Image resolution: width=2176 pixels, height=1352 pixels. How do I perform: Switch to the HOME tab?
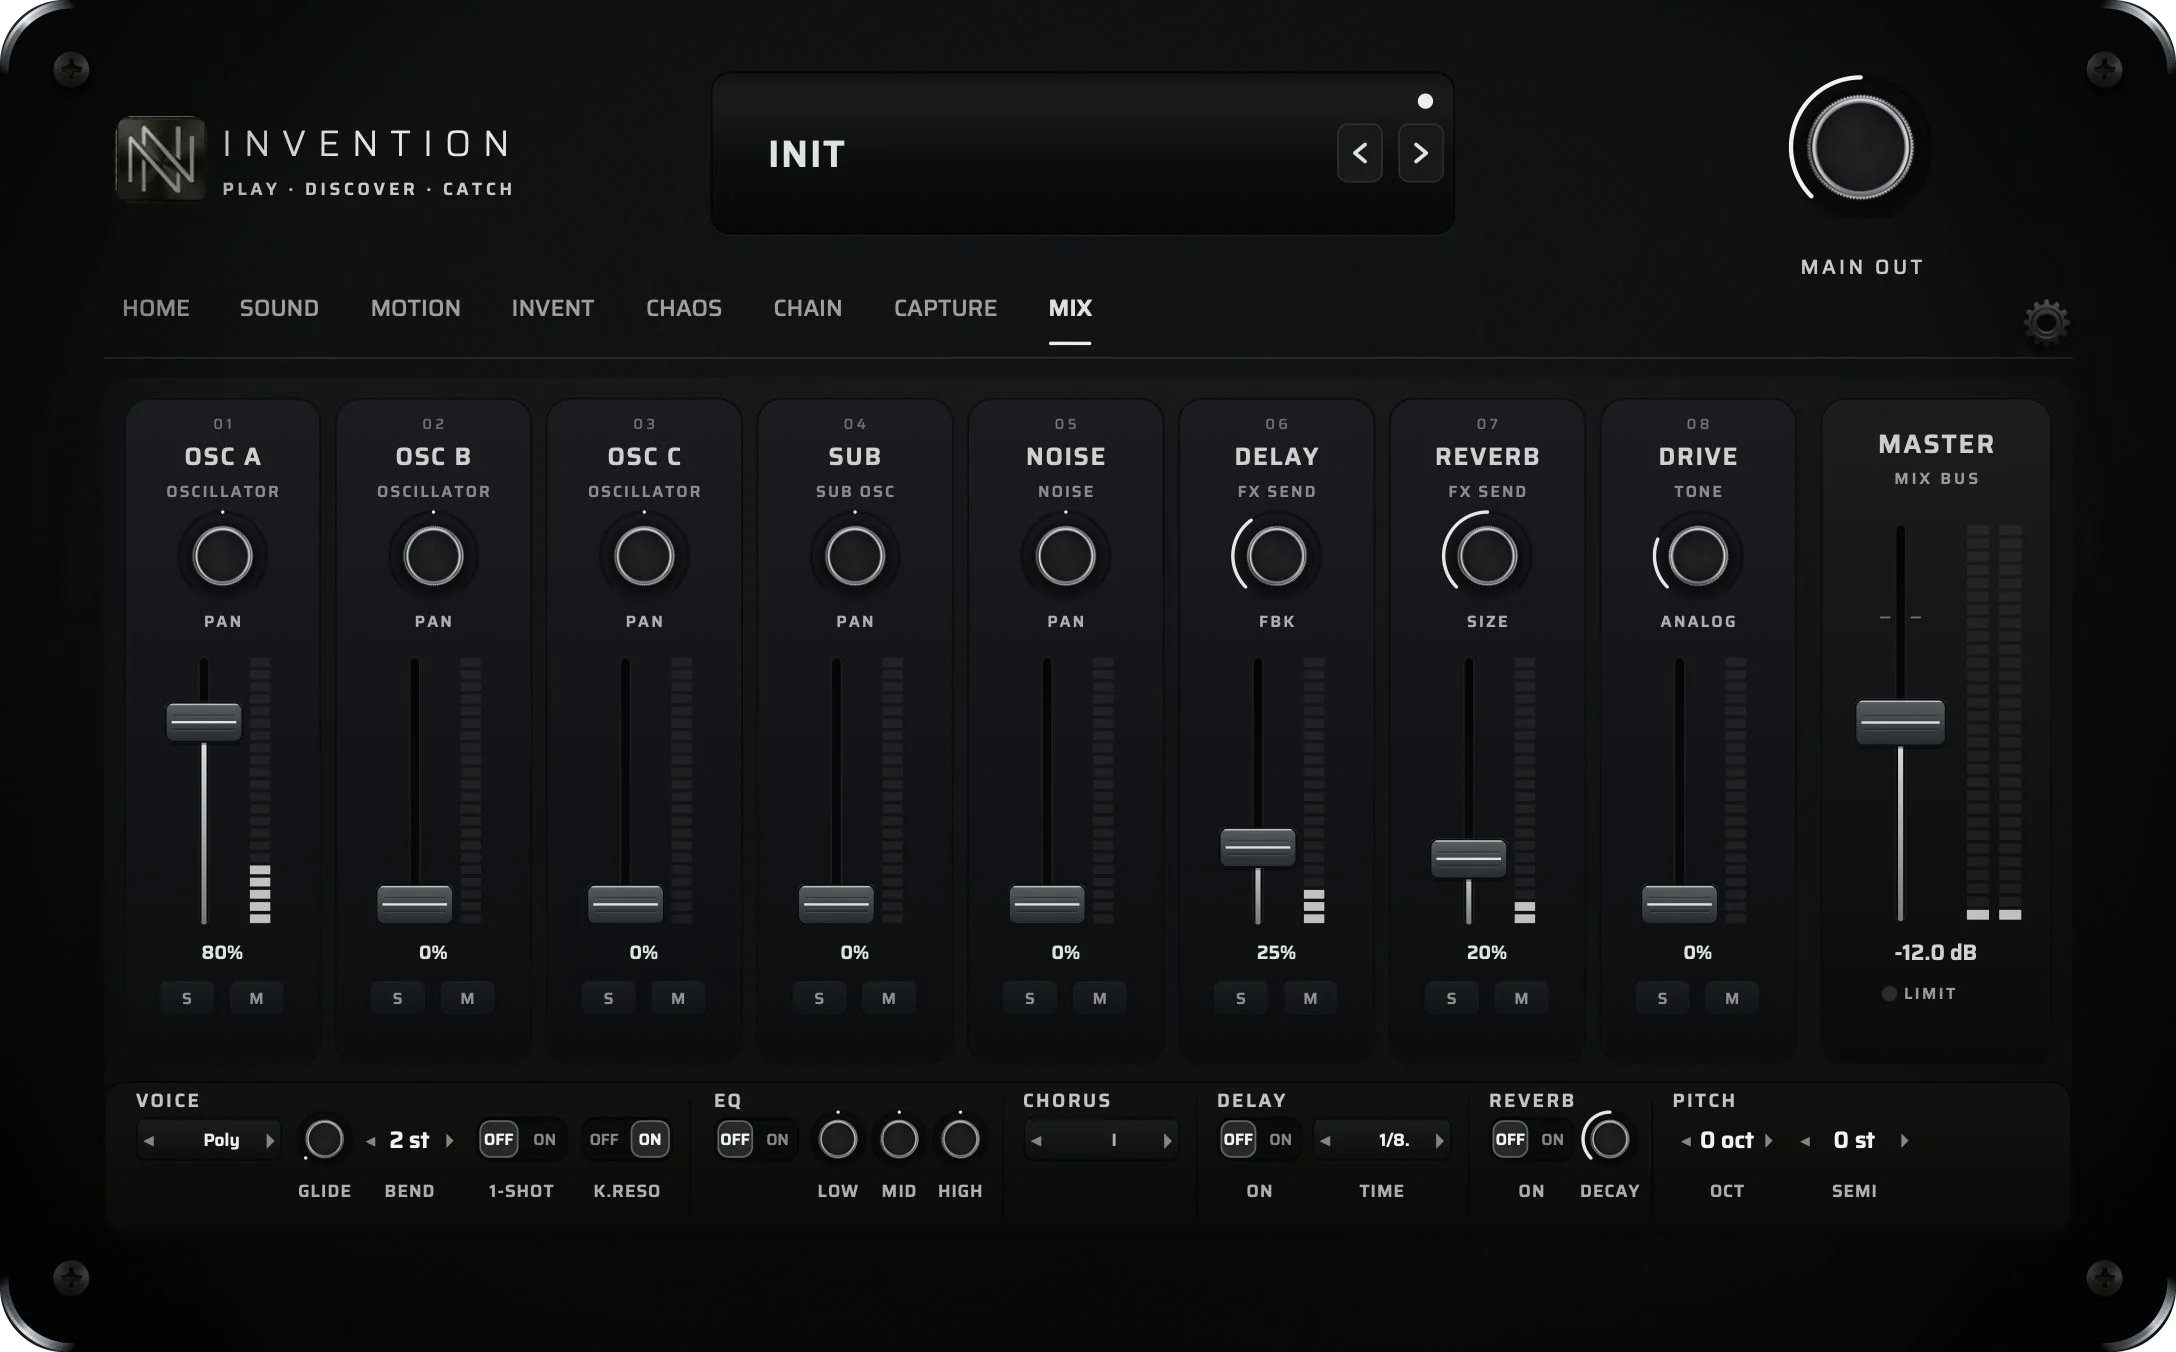(156, 308)
